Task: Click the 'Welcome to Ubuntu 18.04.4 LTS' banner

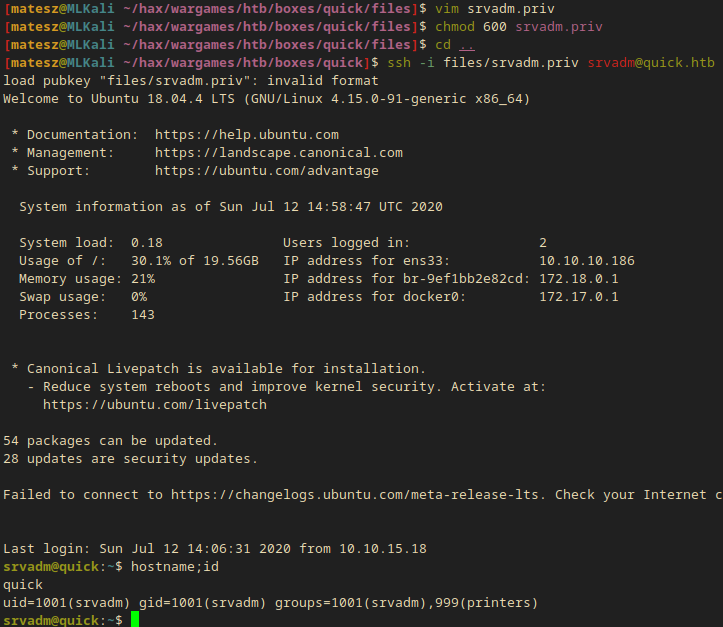Action: point(266,98)
